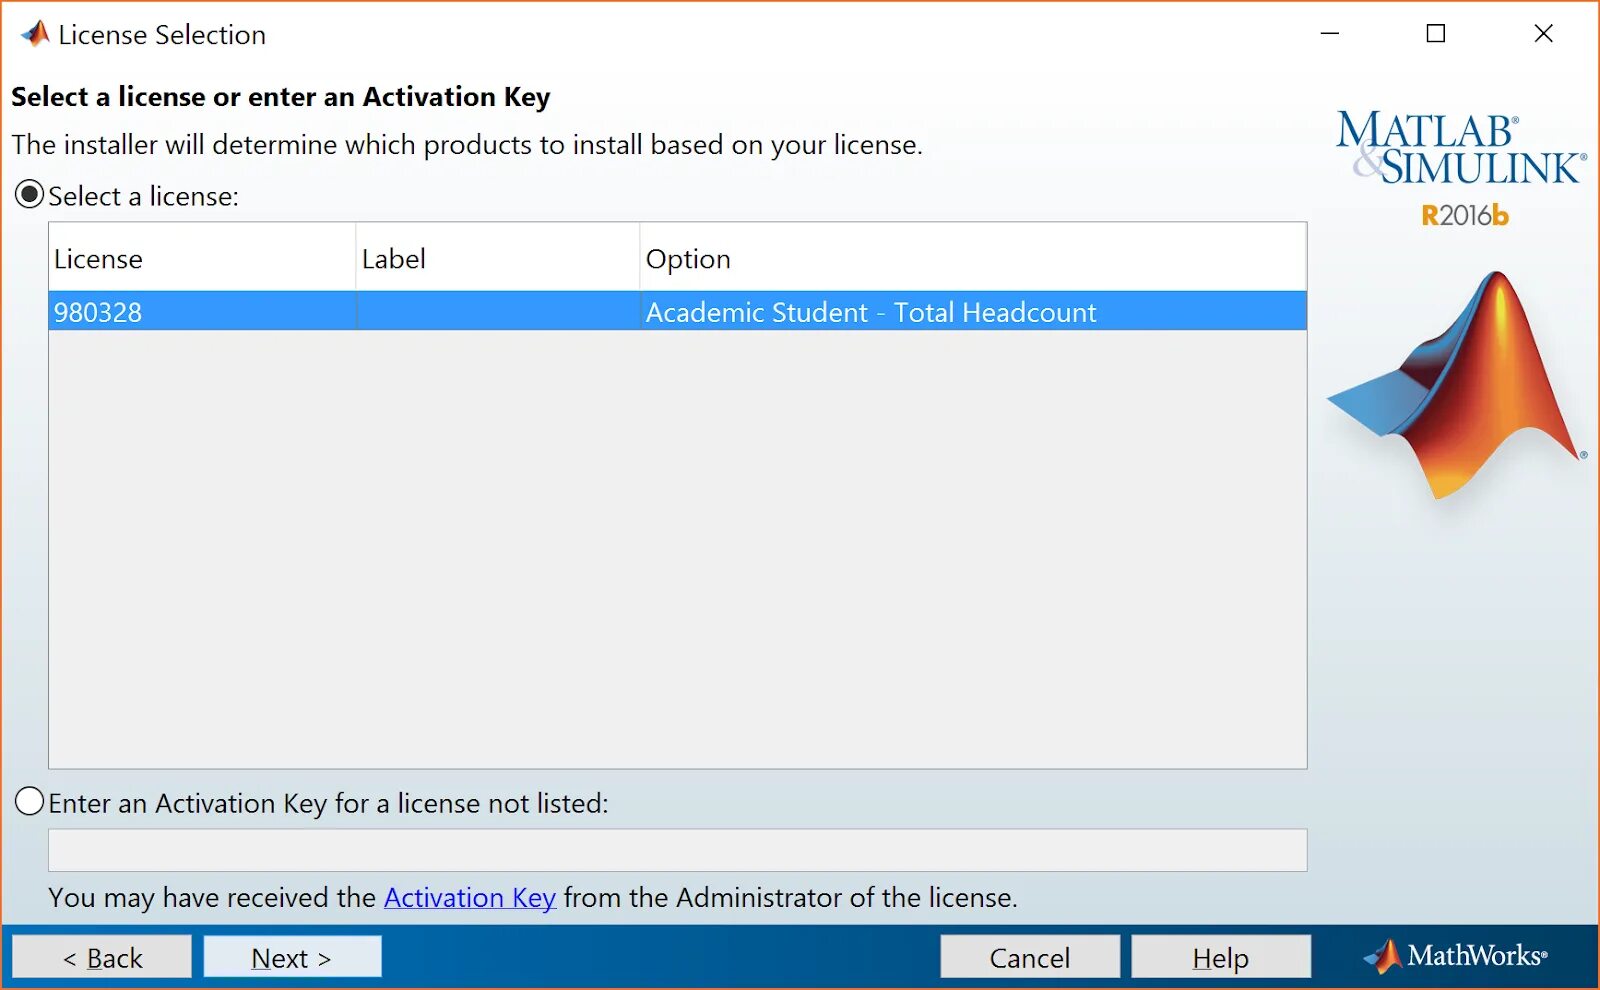This screenshot has height=990, width=1600.
Task: Click the Academic Student - Total Headcount cell
Action: pyautogui.click(x=973, y=311)
